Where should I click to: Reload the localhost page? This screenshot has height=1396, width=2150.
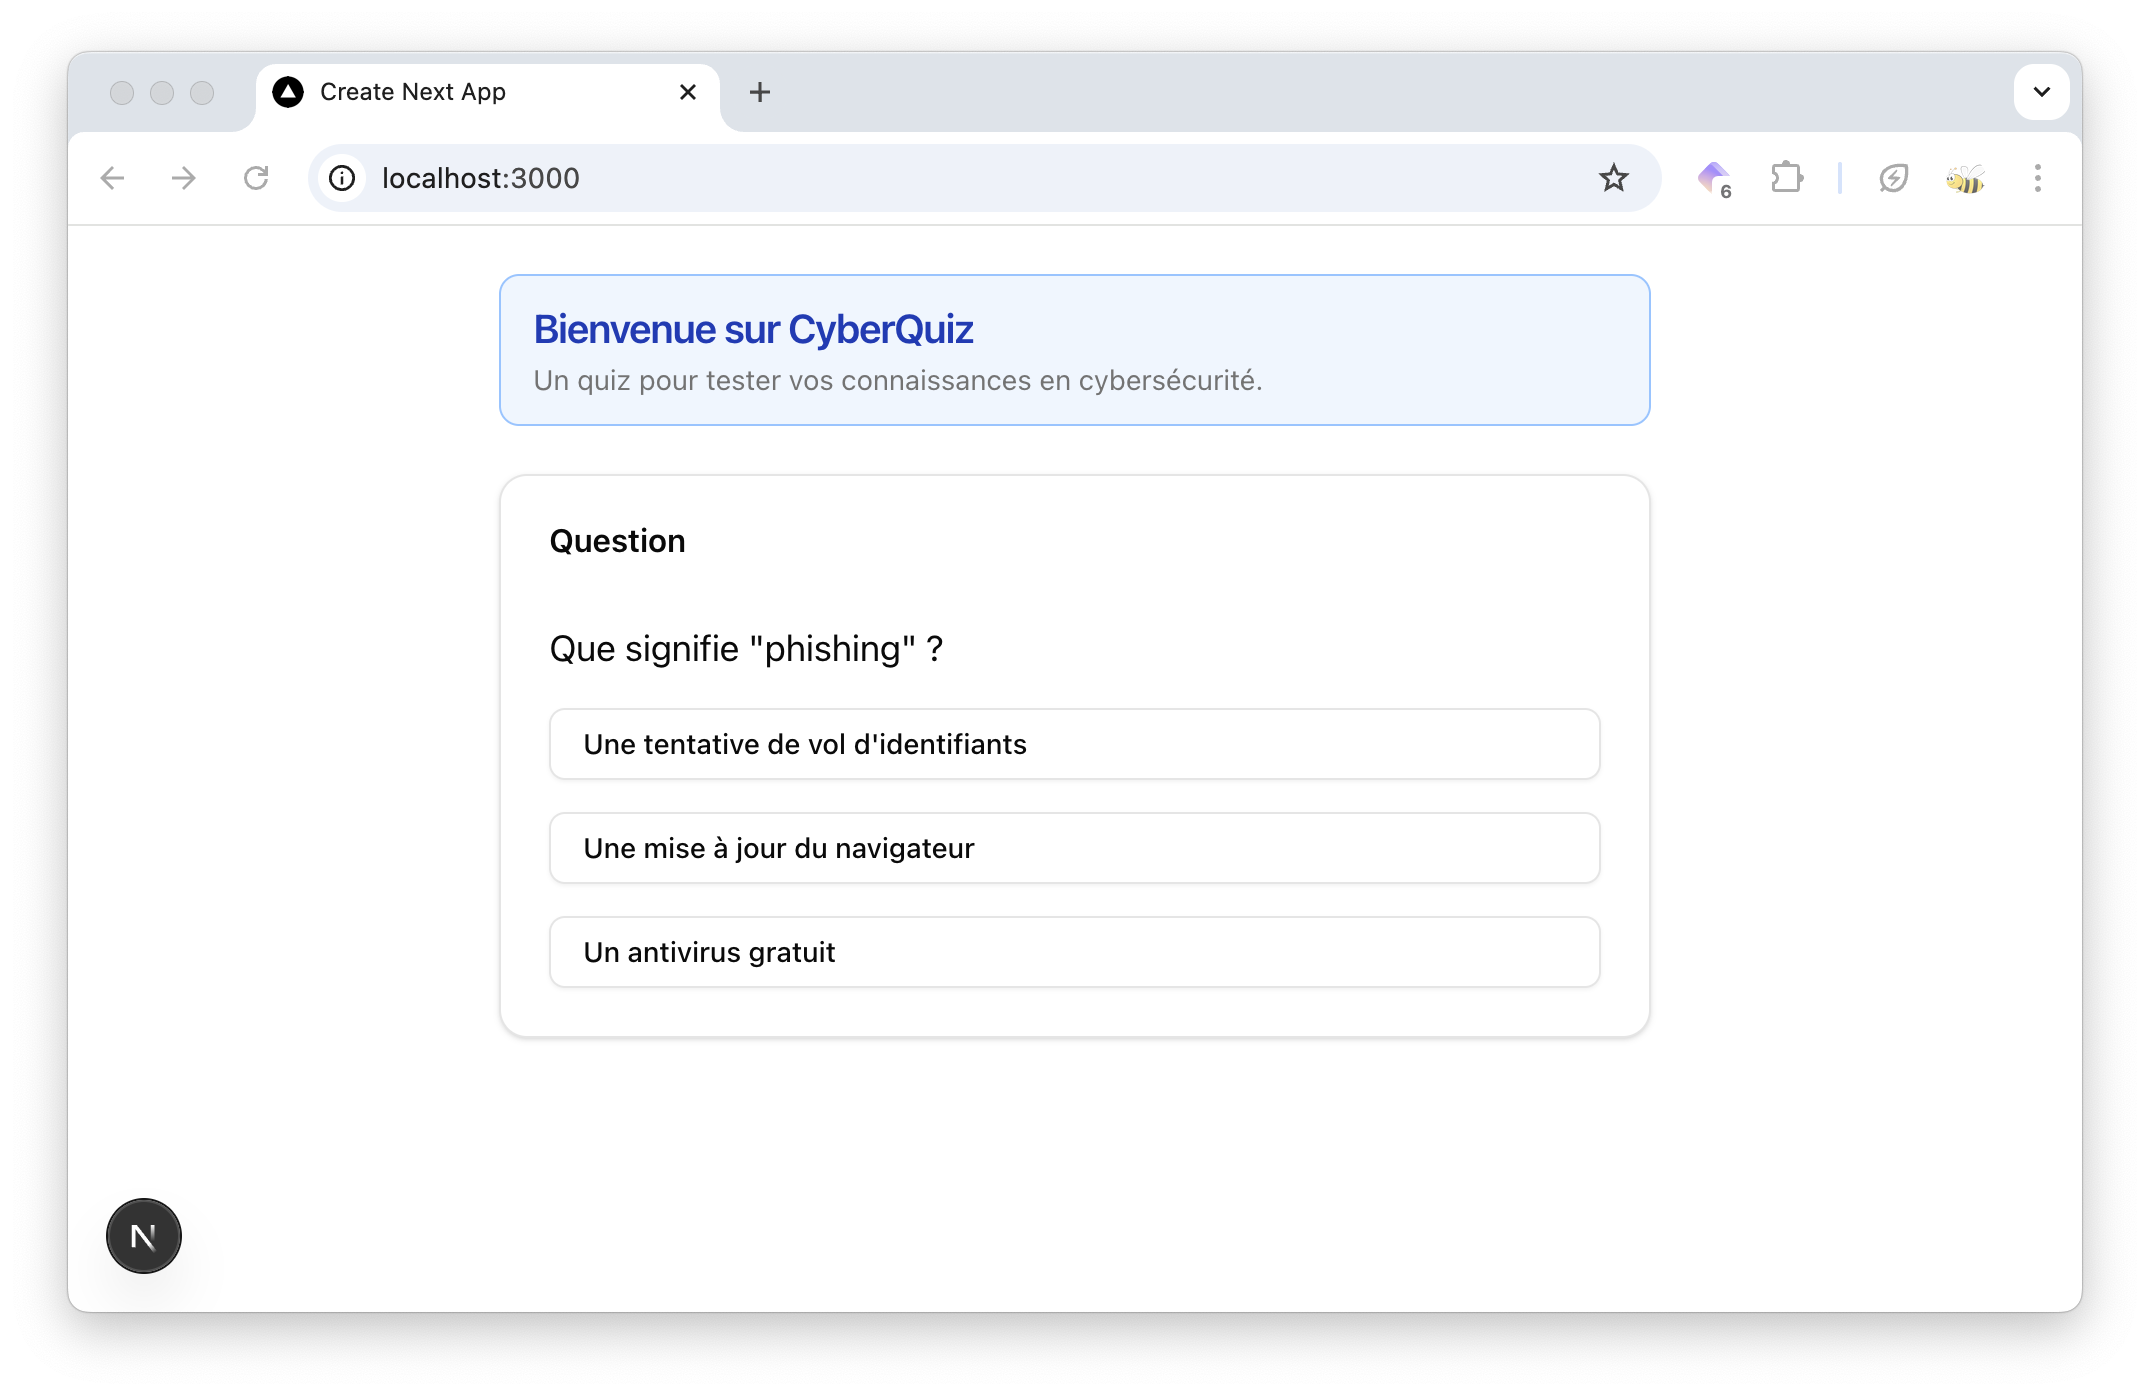tap(256, 178)
